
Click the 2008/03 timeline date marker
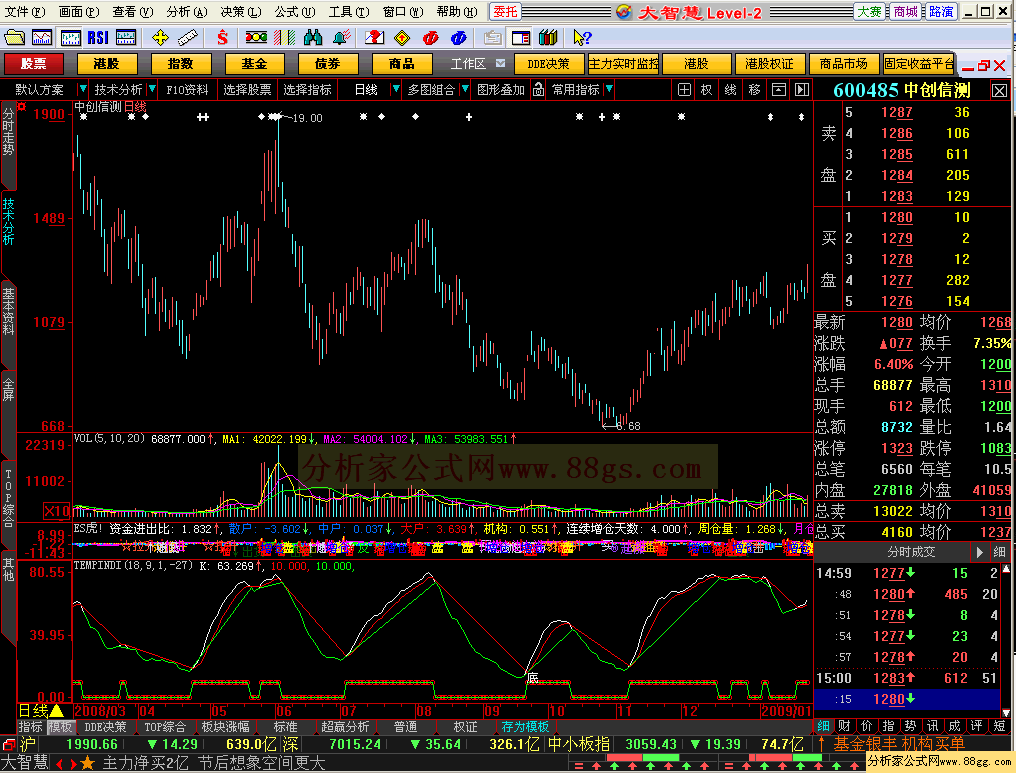(100, 711)
